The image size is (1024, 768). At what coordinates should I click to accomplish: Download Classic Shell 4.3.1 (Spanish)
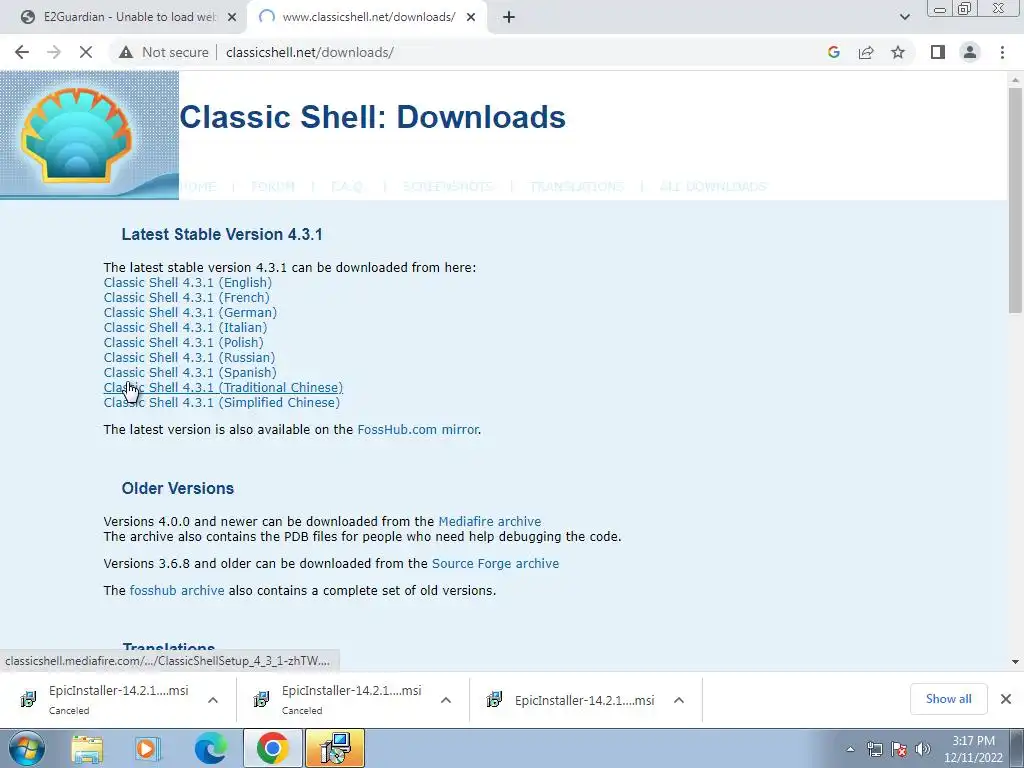coord(190,373)
